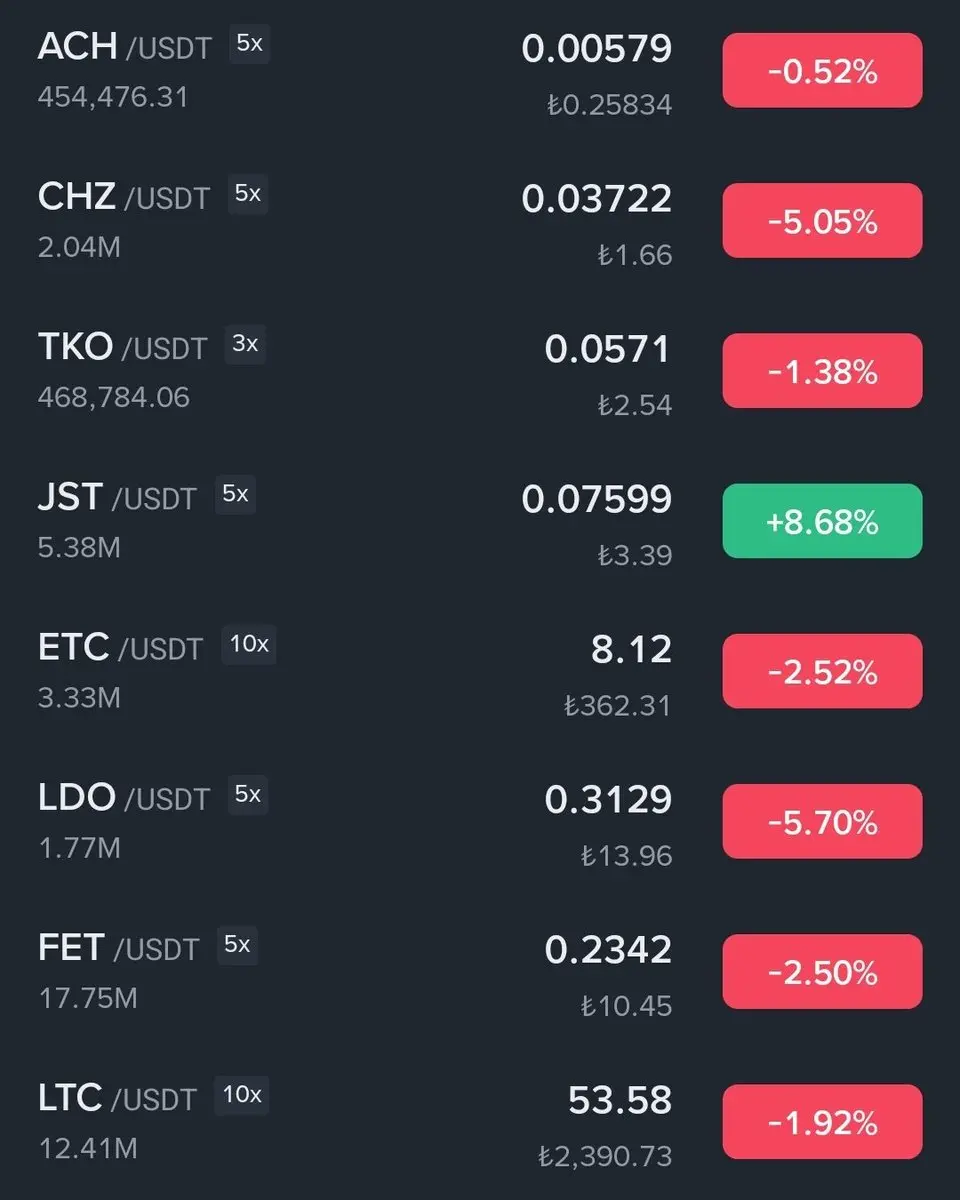Click the -5.05% red change badge

(822, 221)
